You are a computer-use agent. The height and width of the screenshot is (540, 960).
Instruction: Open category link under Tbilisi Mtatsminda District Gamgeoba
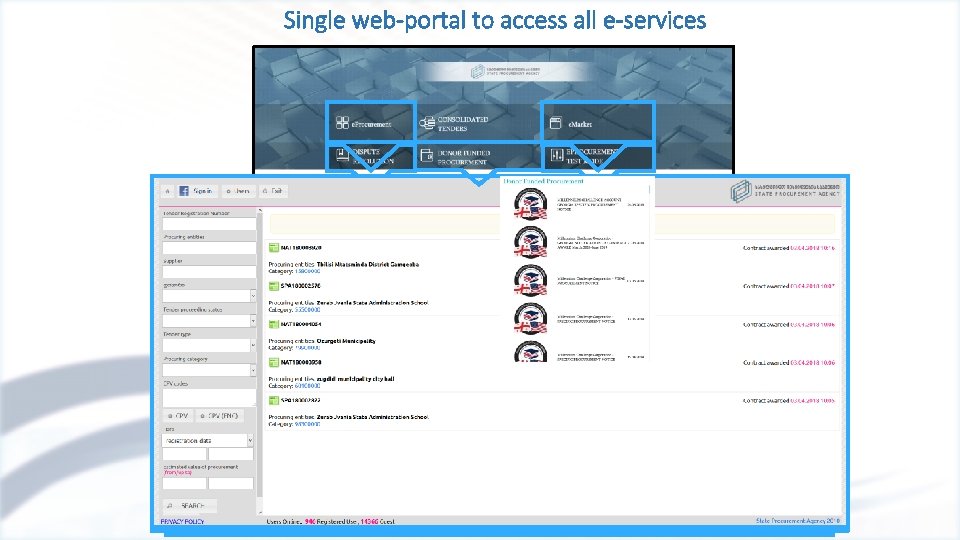pos(307,271)
